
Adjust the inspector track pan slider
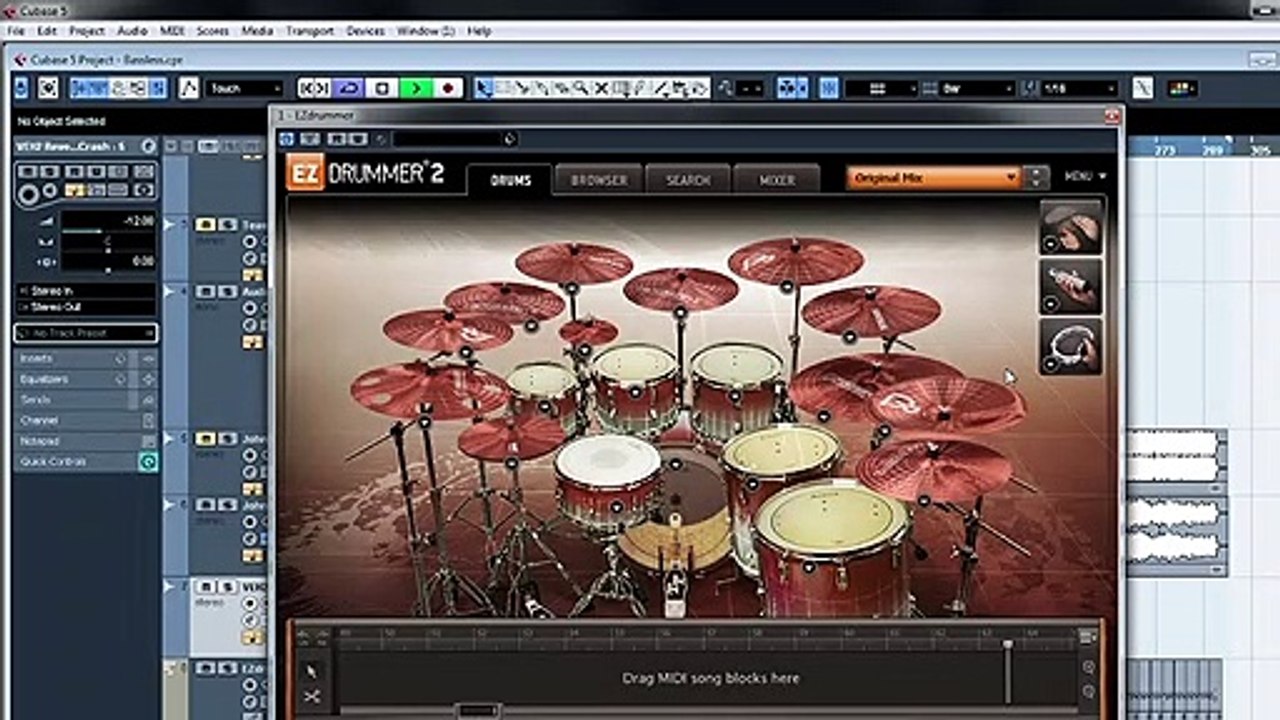[x=108, y=243]
